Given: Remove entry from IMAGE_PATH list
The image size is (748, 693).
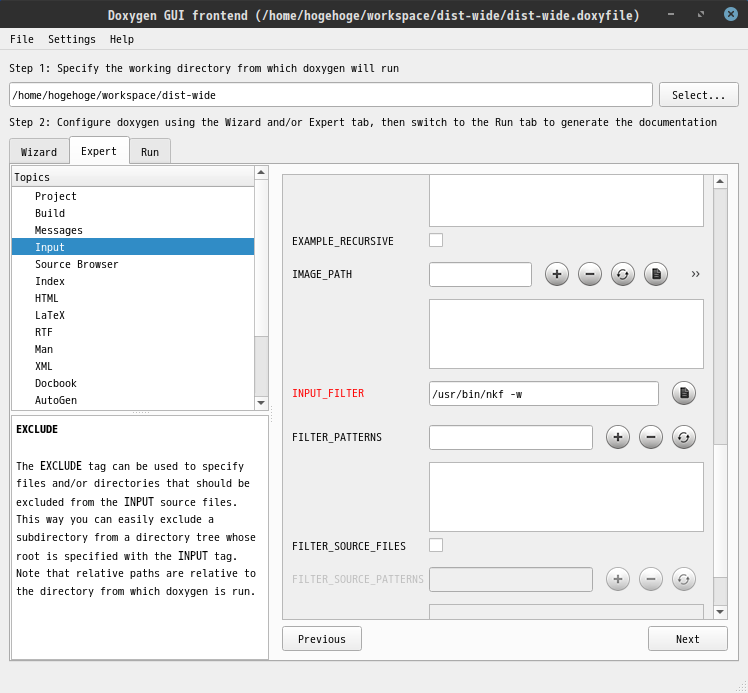Looking at the screenshot, I should coord(590,274).
